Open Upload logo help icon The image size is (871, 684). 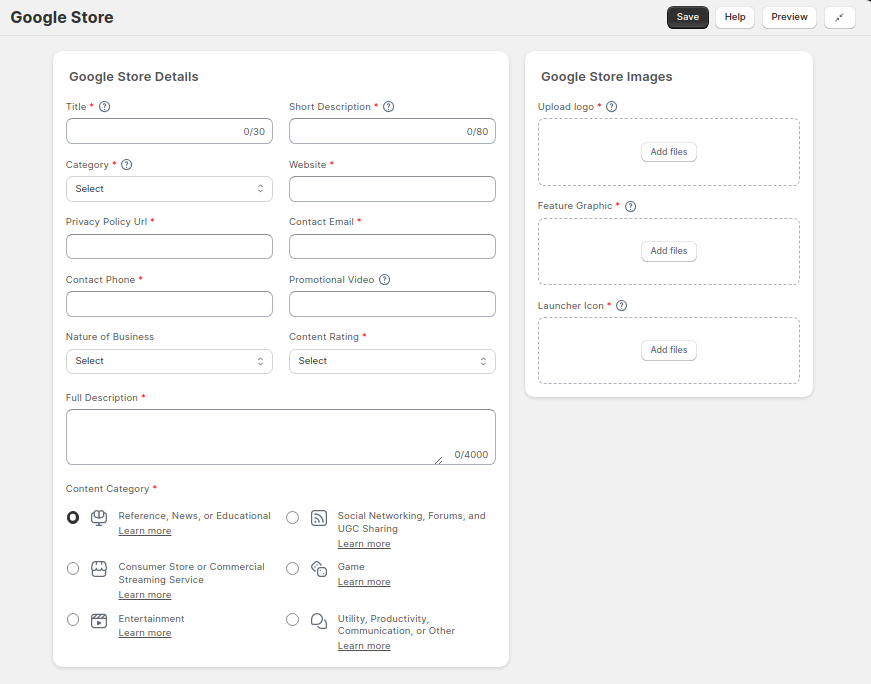click(x=612, y=107)
